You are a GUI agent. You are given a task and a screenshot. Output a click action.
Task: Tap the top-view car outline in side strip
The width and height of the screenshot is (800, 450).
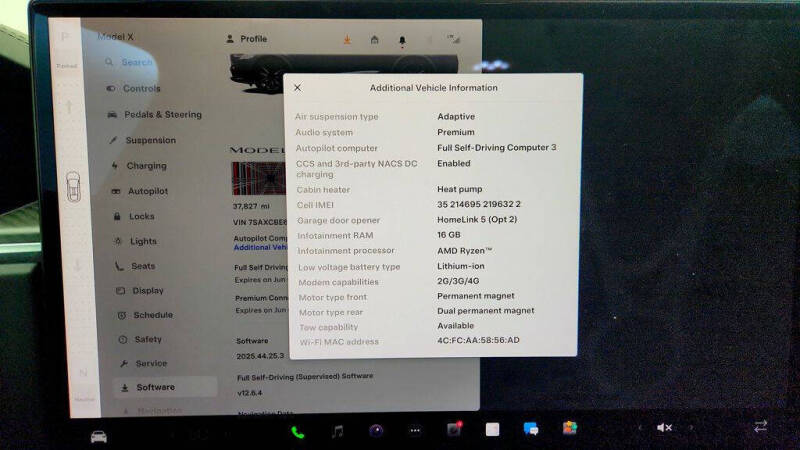click(x=73, y=187)
